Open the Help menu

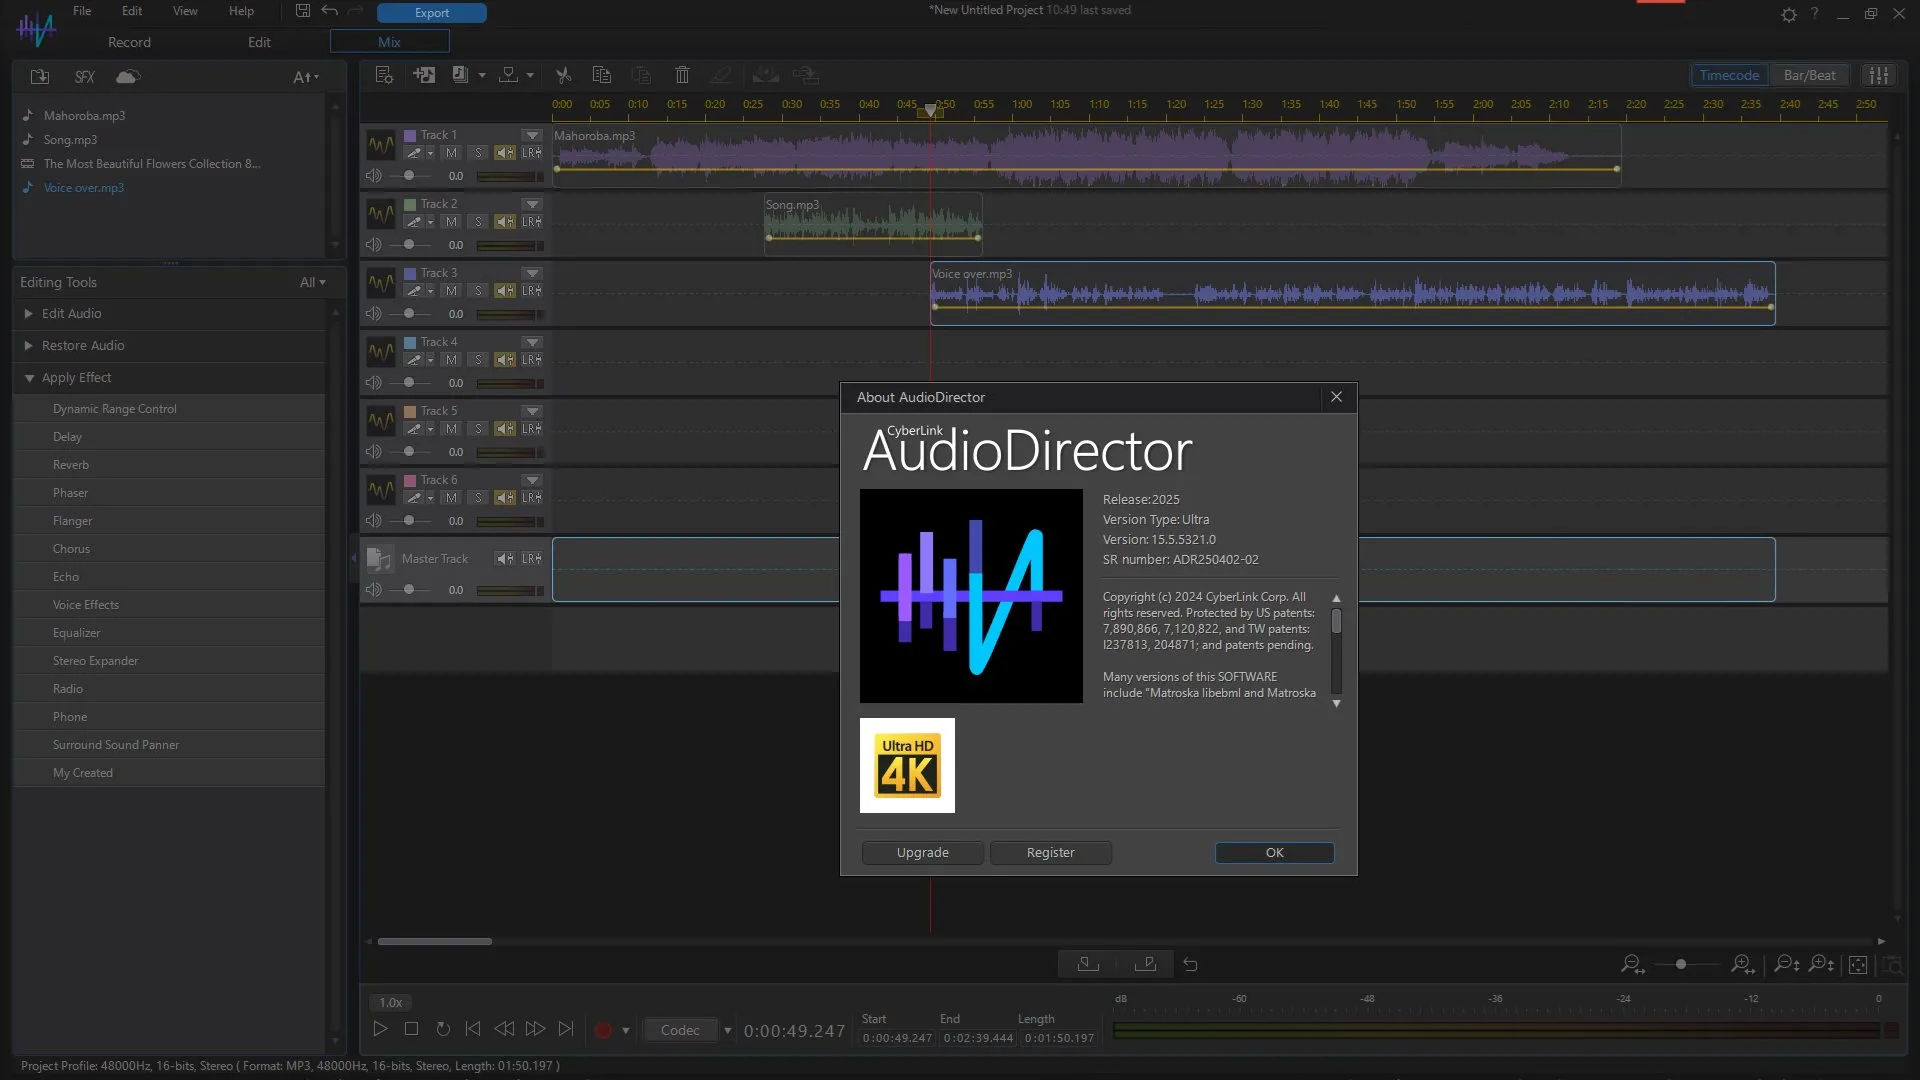tap(240, 11)
